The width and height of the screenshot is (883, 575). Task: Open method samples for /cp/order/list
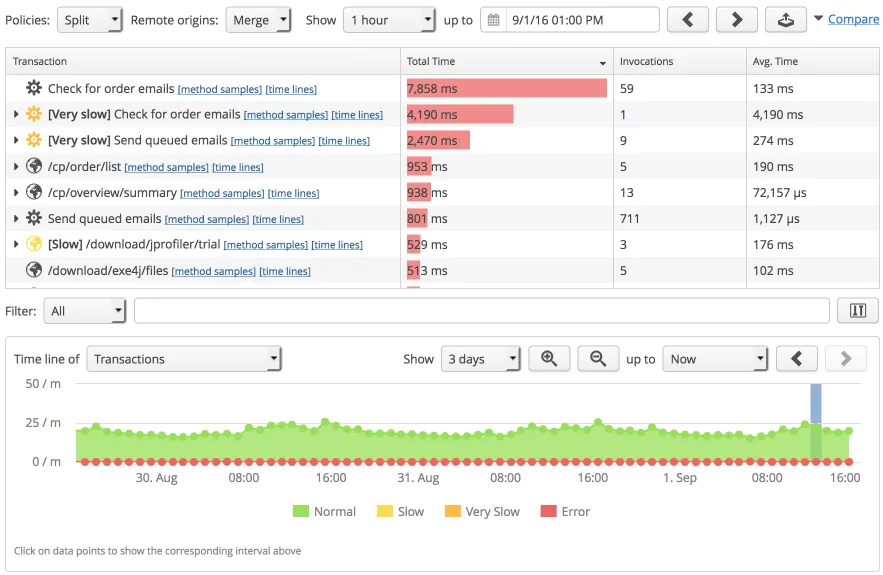pos(166,167)
